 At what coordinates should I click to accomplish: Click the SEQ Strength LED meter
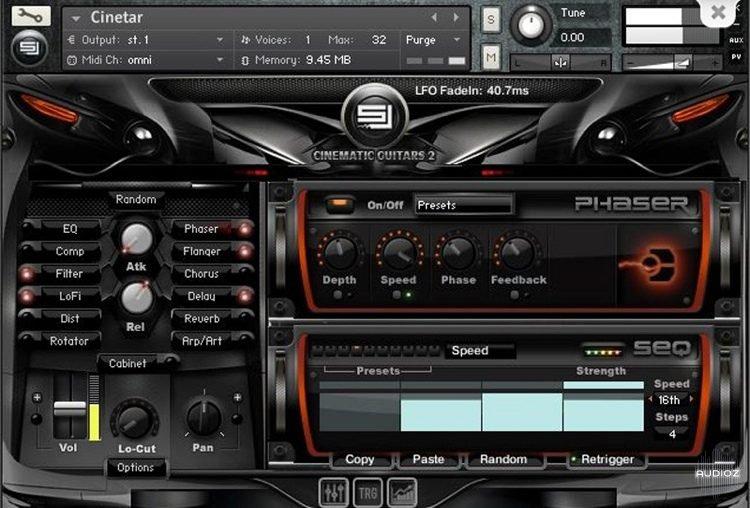click(603, 353)
